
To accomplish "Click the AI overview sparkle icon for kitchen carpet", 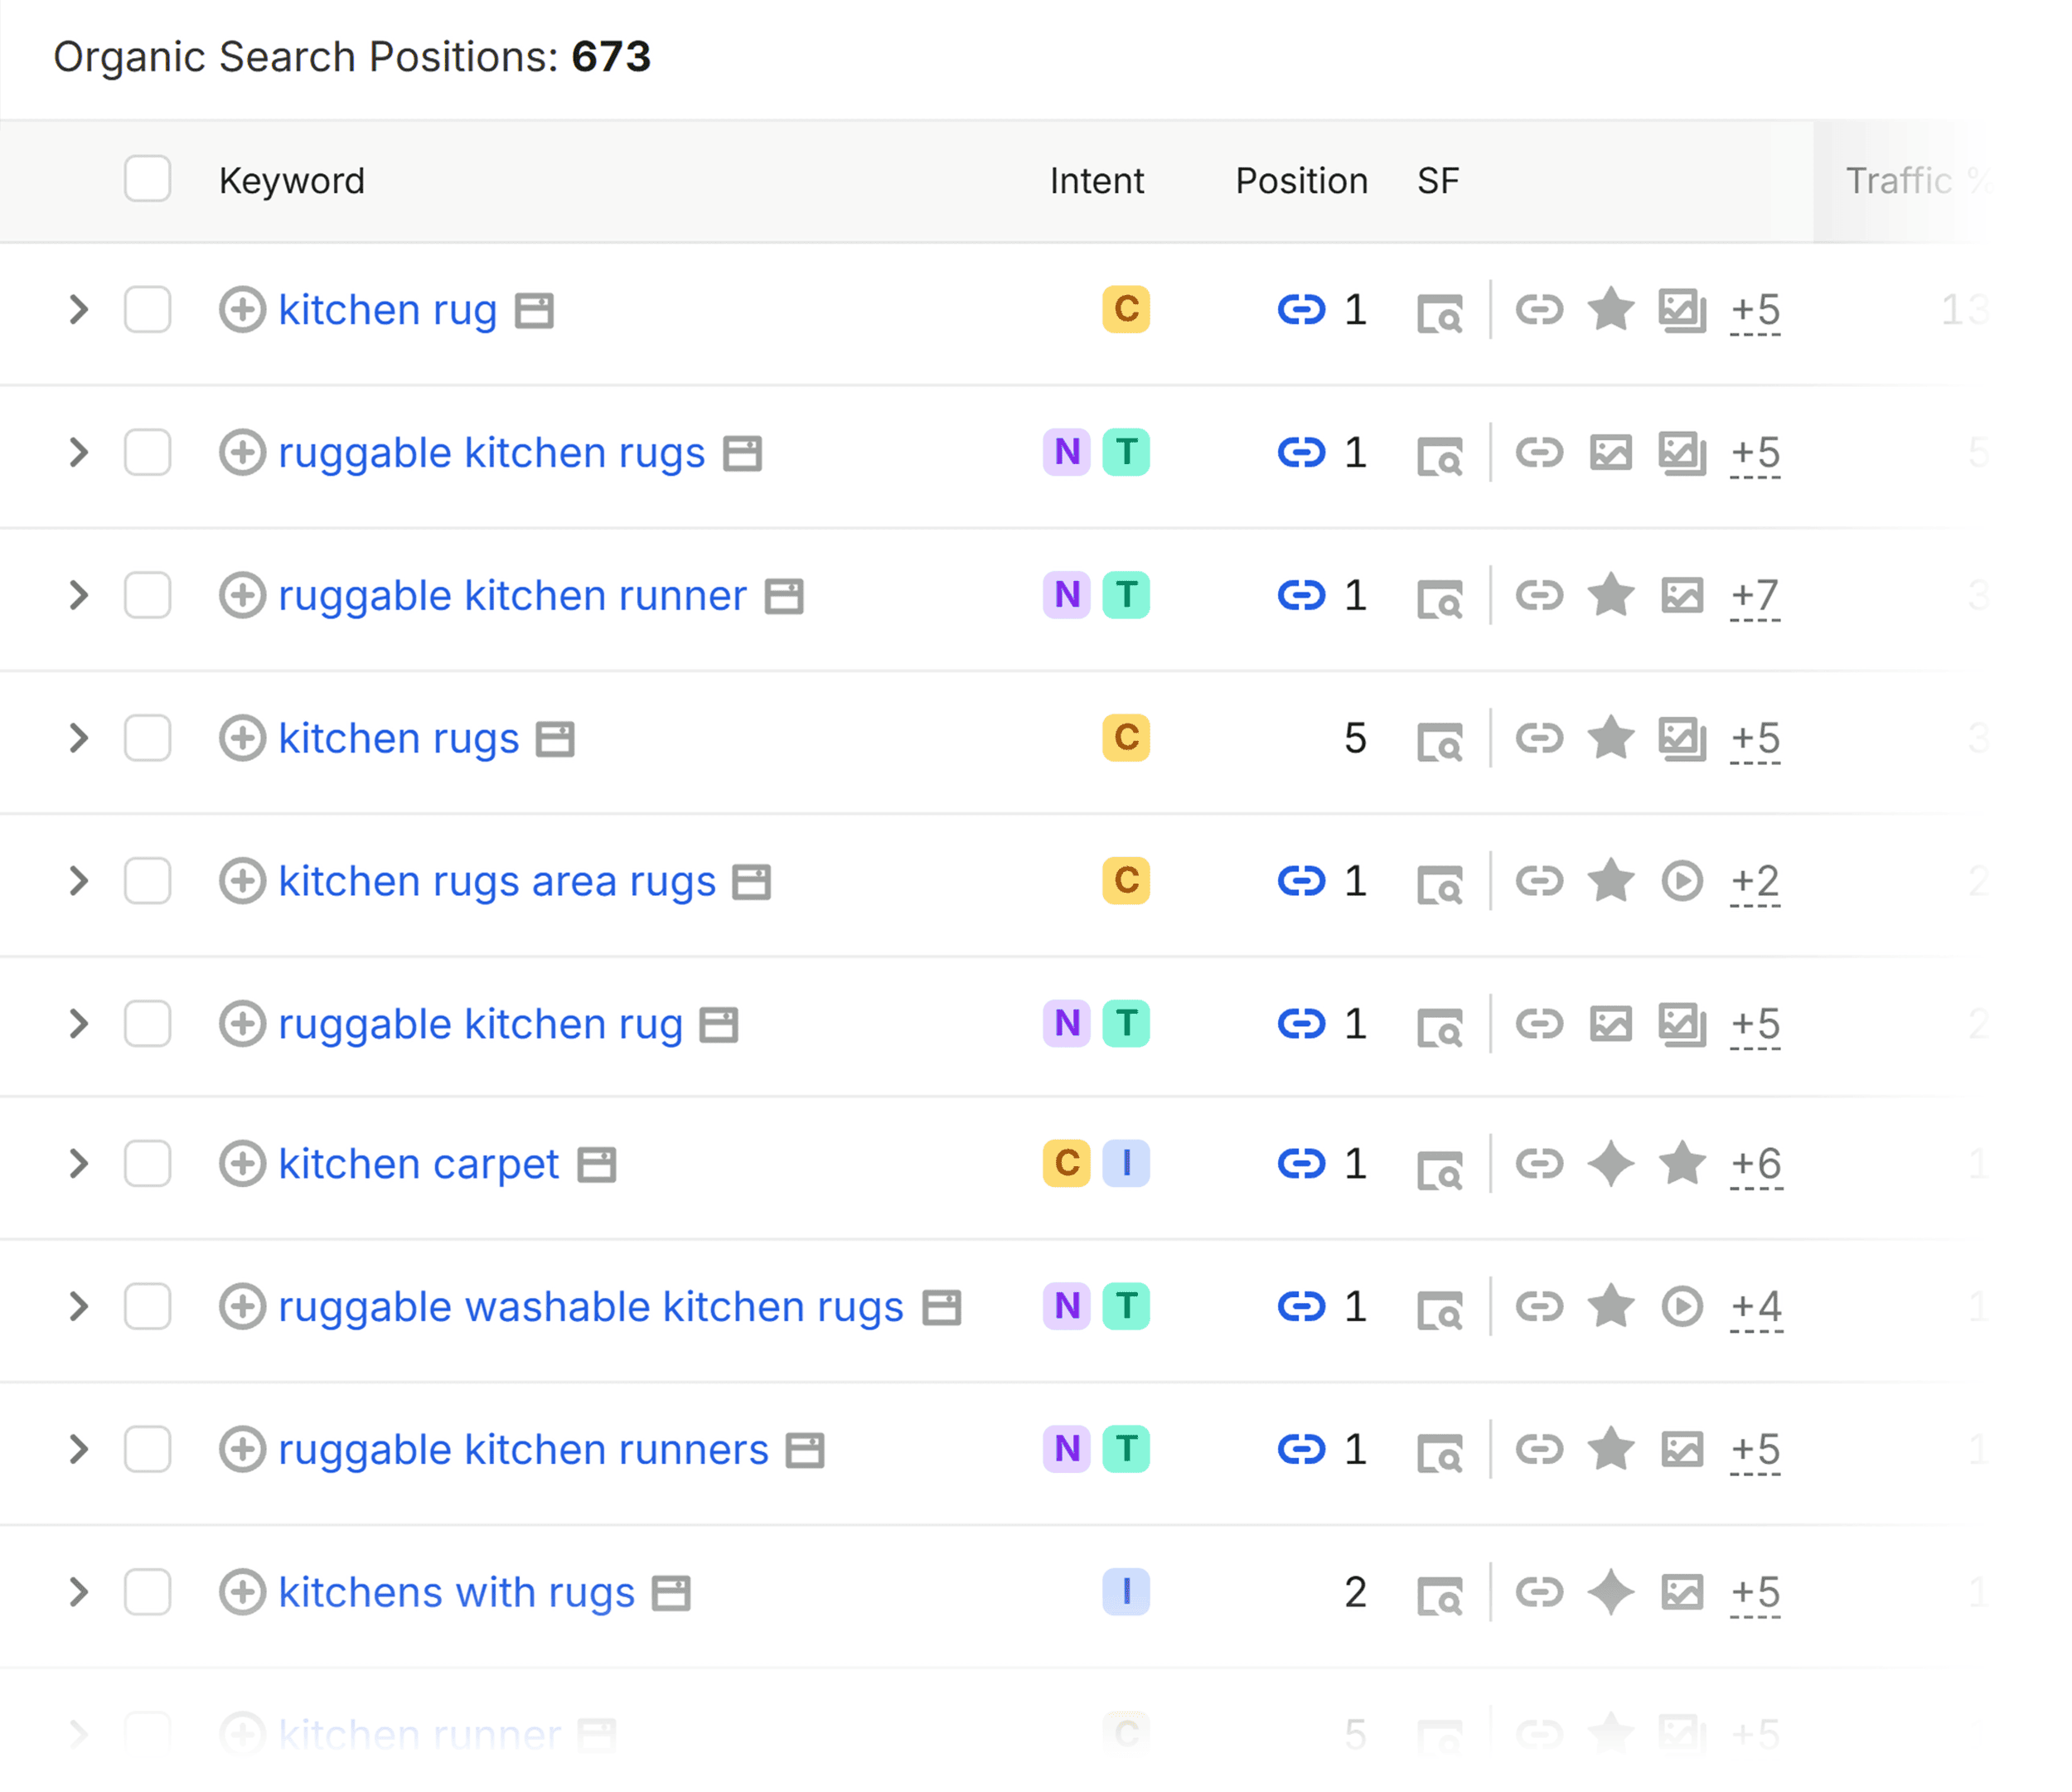I will 1611,1163.
